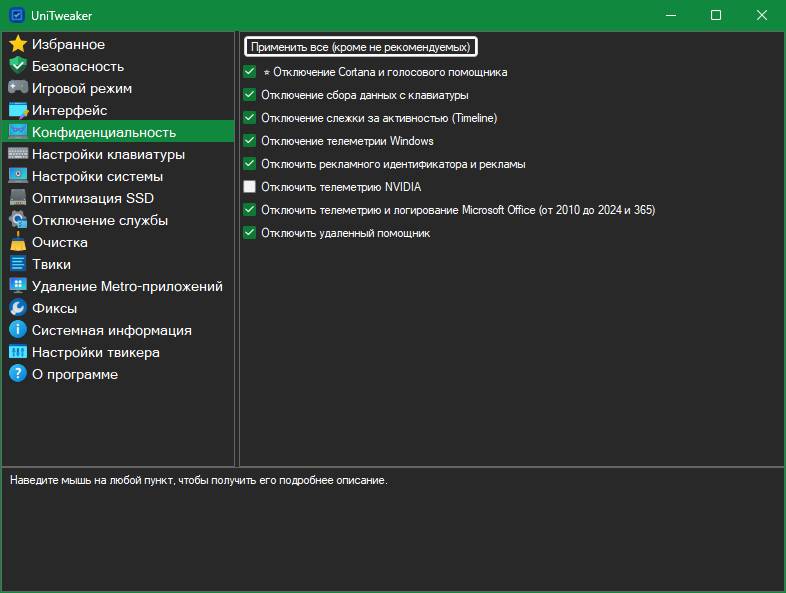Click the wrench icon for Фиксы
Screen dimensions: 786x593
pos(18,308)
